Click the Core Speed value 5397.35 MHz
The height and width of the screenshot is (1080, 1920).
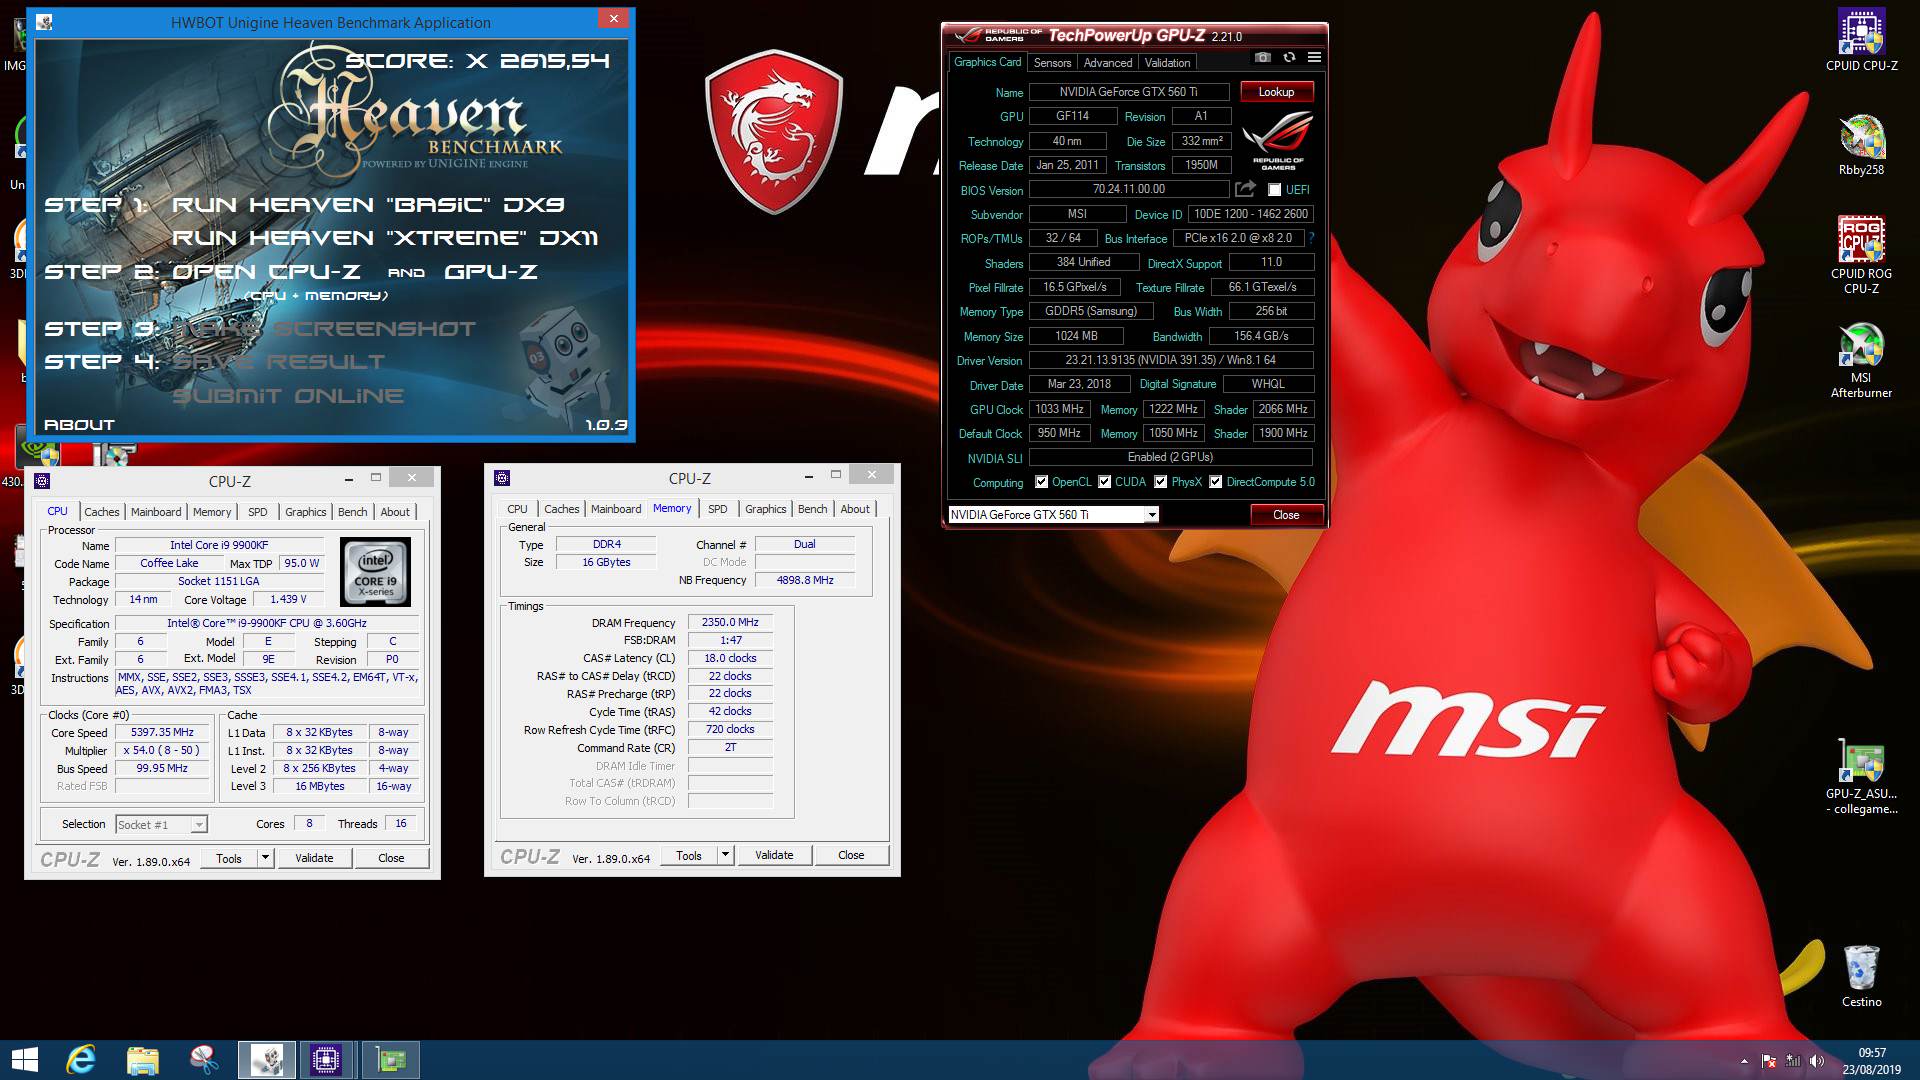tap(162, 733)
